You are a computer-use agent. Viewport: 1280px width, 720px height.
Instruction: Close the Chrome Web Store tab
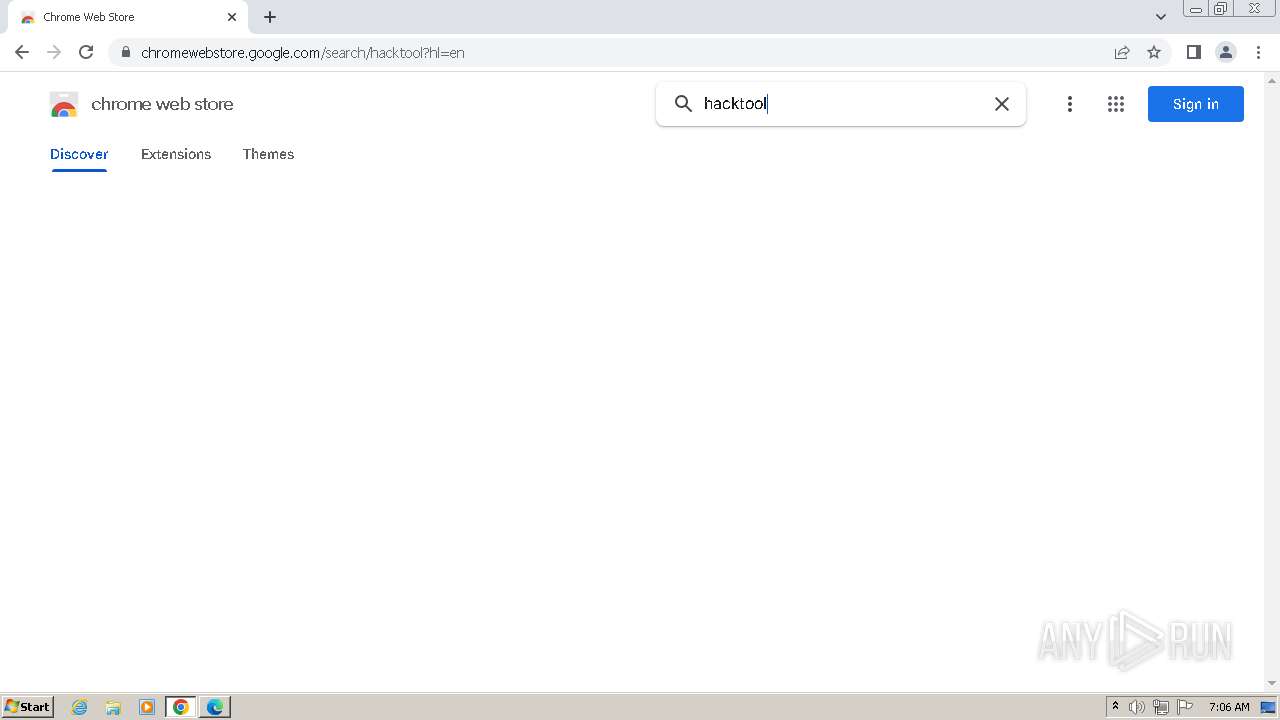[x=232, y=17]
